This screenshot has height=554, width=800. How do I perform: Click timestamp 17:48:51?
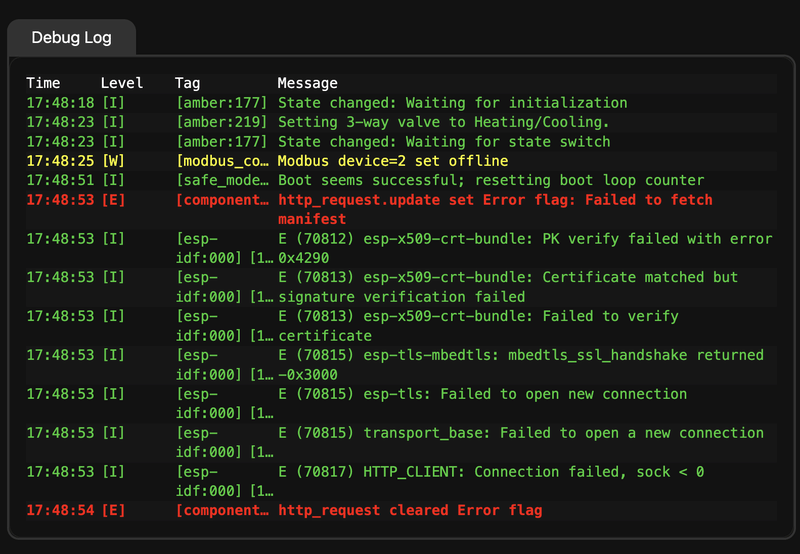(x=60, y=180)
